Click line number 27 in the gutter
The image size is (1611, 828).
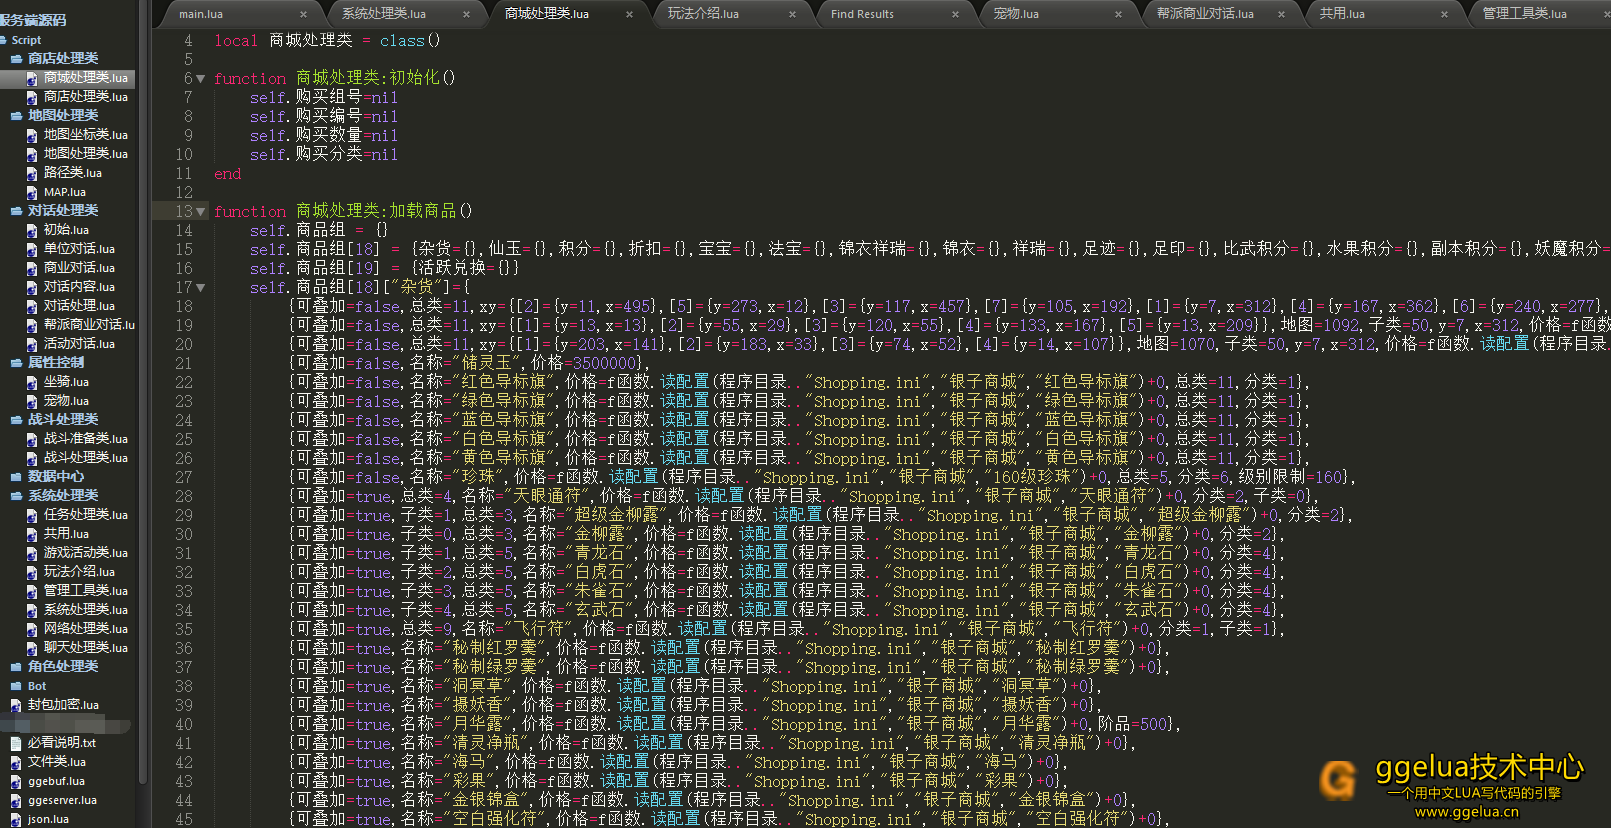point(184,478)
